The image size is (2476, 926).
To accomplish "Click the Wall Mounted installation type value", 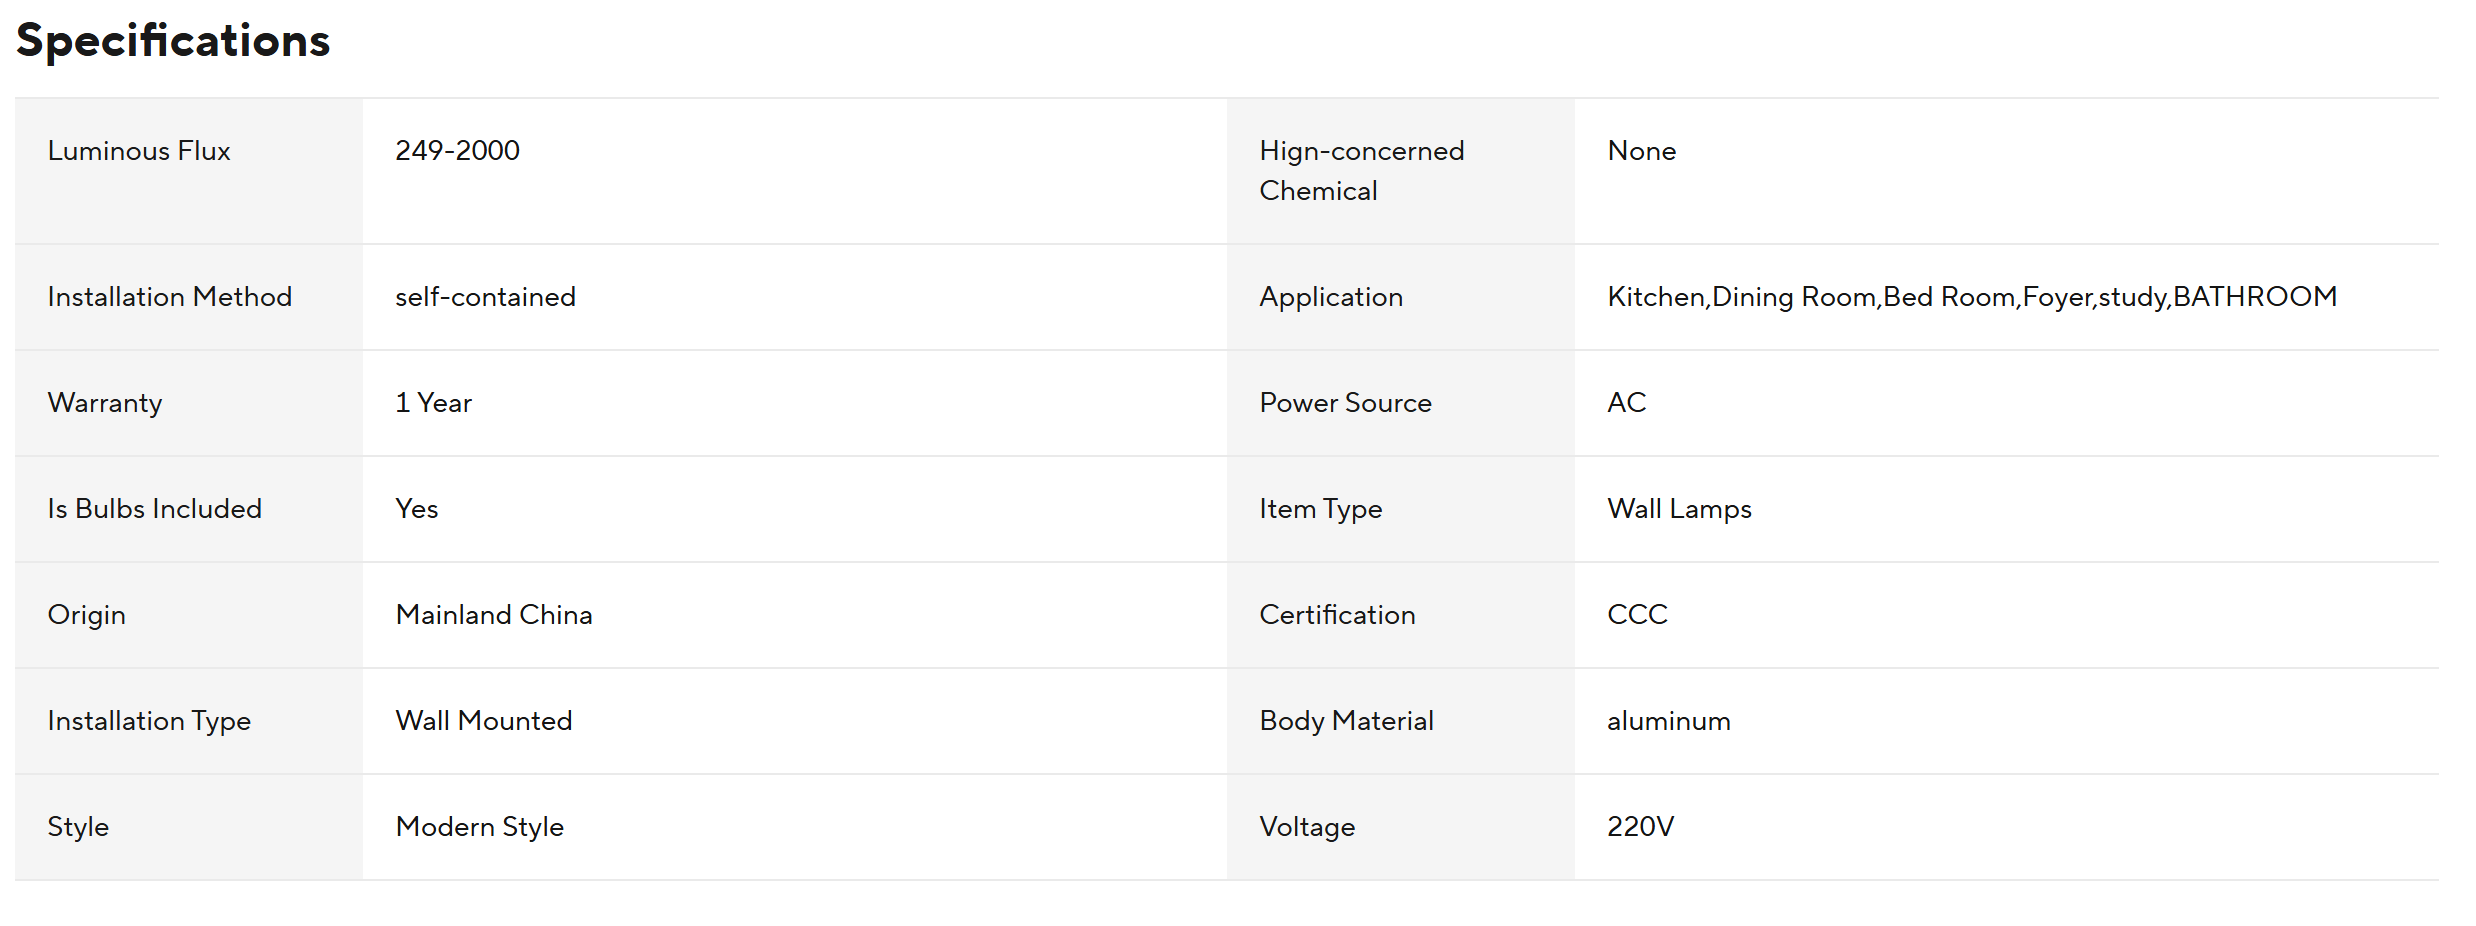I will (x=484, y=721).
